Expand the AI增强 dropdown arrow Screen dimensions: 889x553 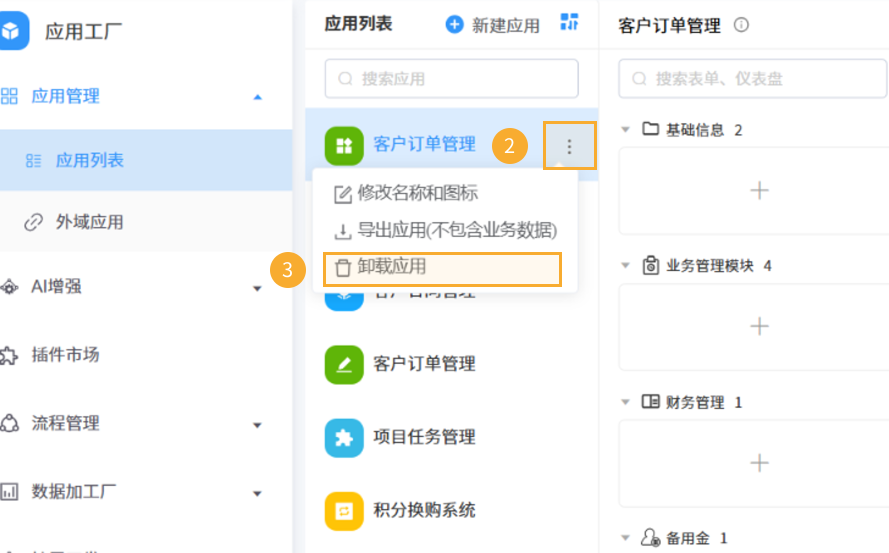pyautogui.click(x=257, y=288)
